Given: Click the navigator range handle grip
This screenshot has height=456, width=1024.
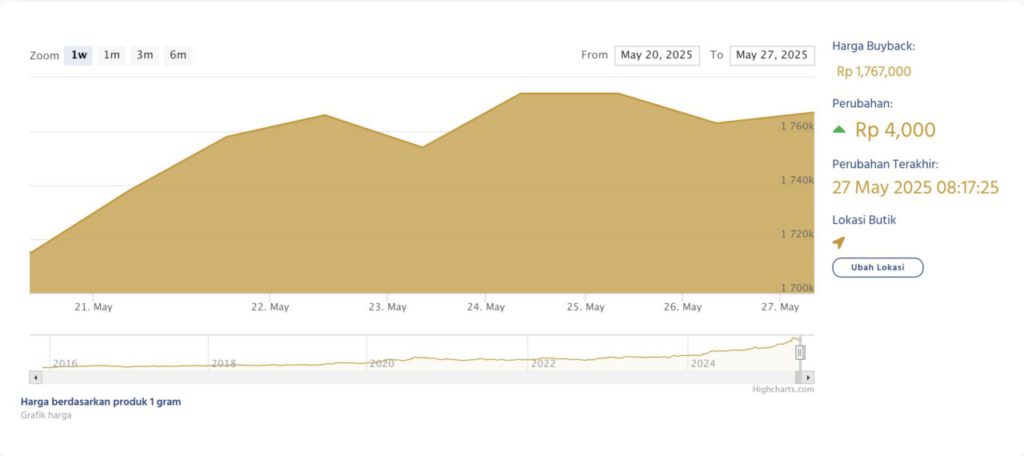Looking at the screenshot, I should pos(800,352).
